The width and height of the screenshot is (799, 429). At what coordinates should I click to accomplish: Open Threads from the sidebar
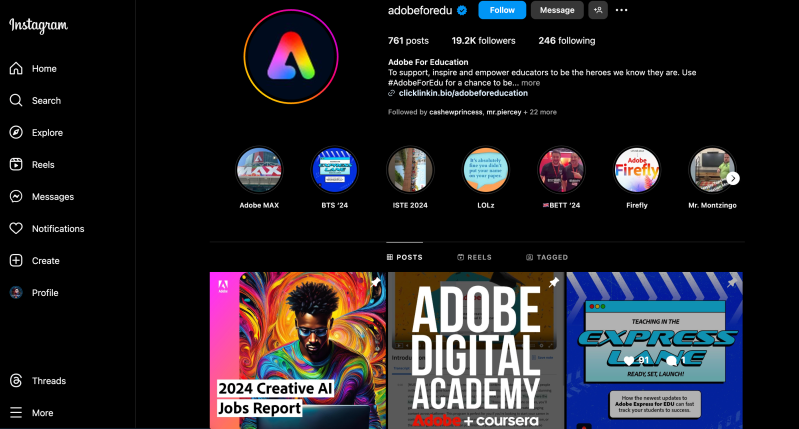coord(16,381)
